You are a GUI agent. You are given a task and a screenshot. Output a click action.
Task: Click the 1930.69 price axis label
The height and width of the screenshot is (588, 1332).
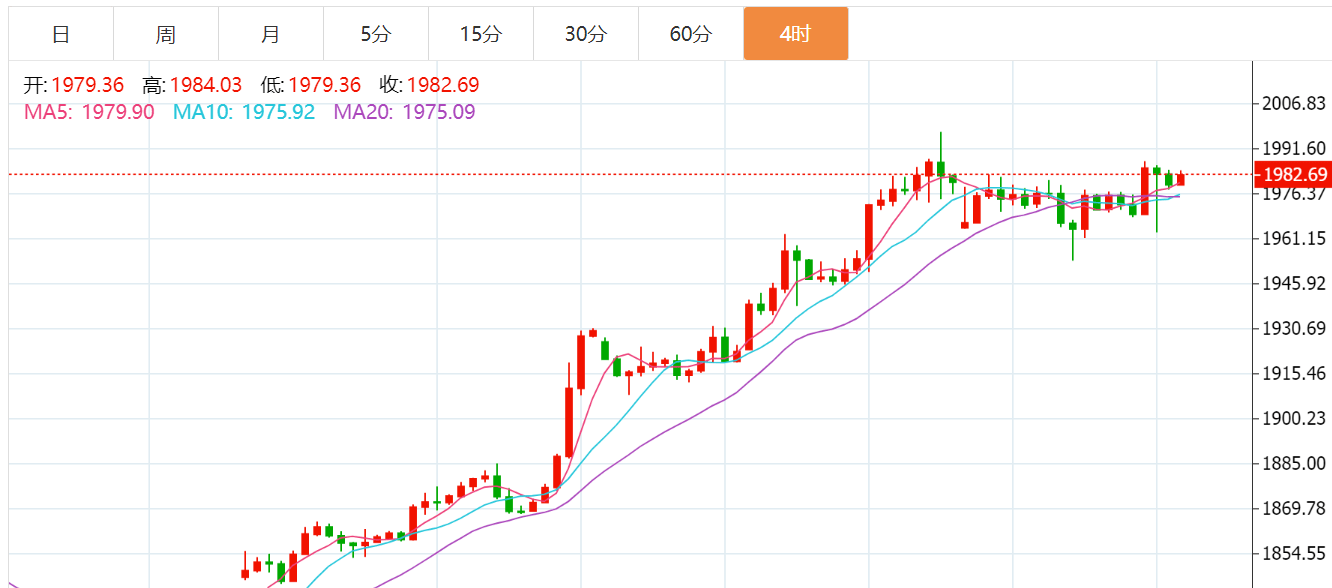(x=1295, y=329)
